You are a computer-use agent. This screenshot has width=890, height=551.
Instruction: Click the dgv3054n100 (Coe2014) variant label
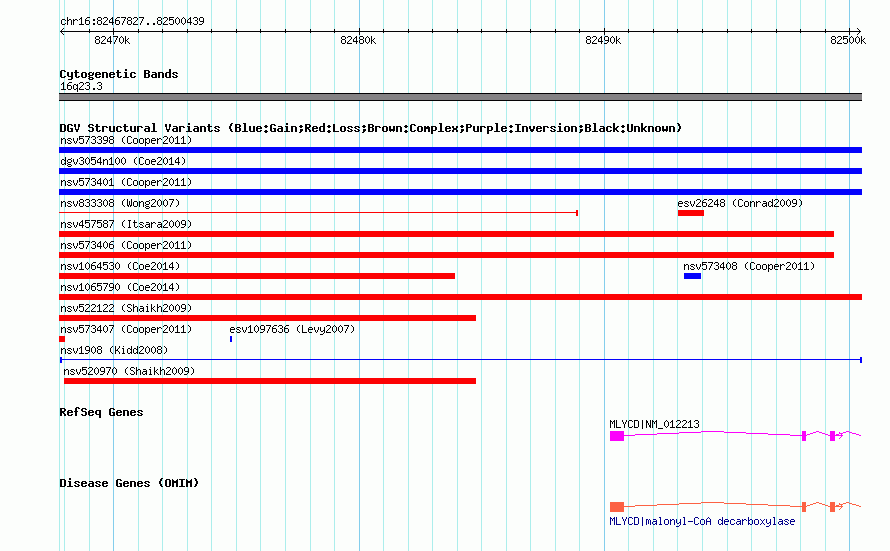coord(123,161)
